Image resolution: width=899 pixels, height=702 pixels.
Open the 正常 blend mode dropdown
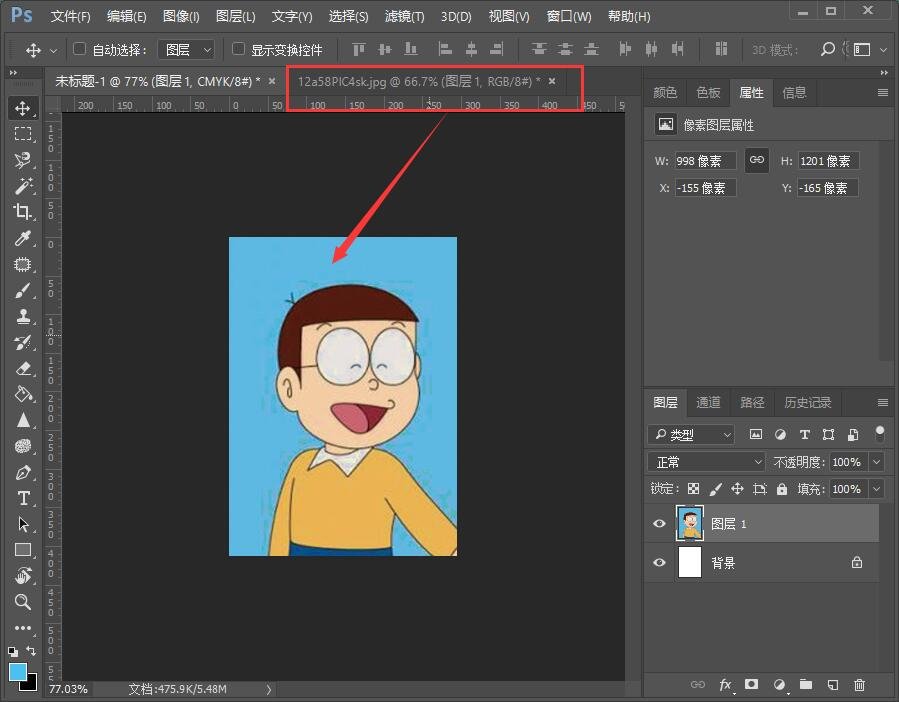pos(706,462)
